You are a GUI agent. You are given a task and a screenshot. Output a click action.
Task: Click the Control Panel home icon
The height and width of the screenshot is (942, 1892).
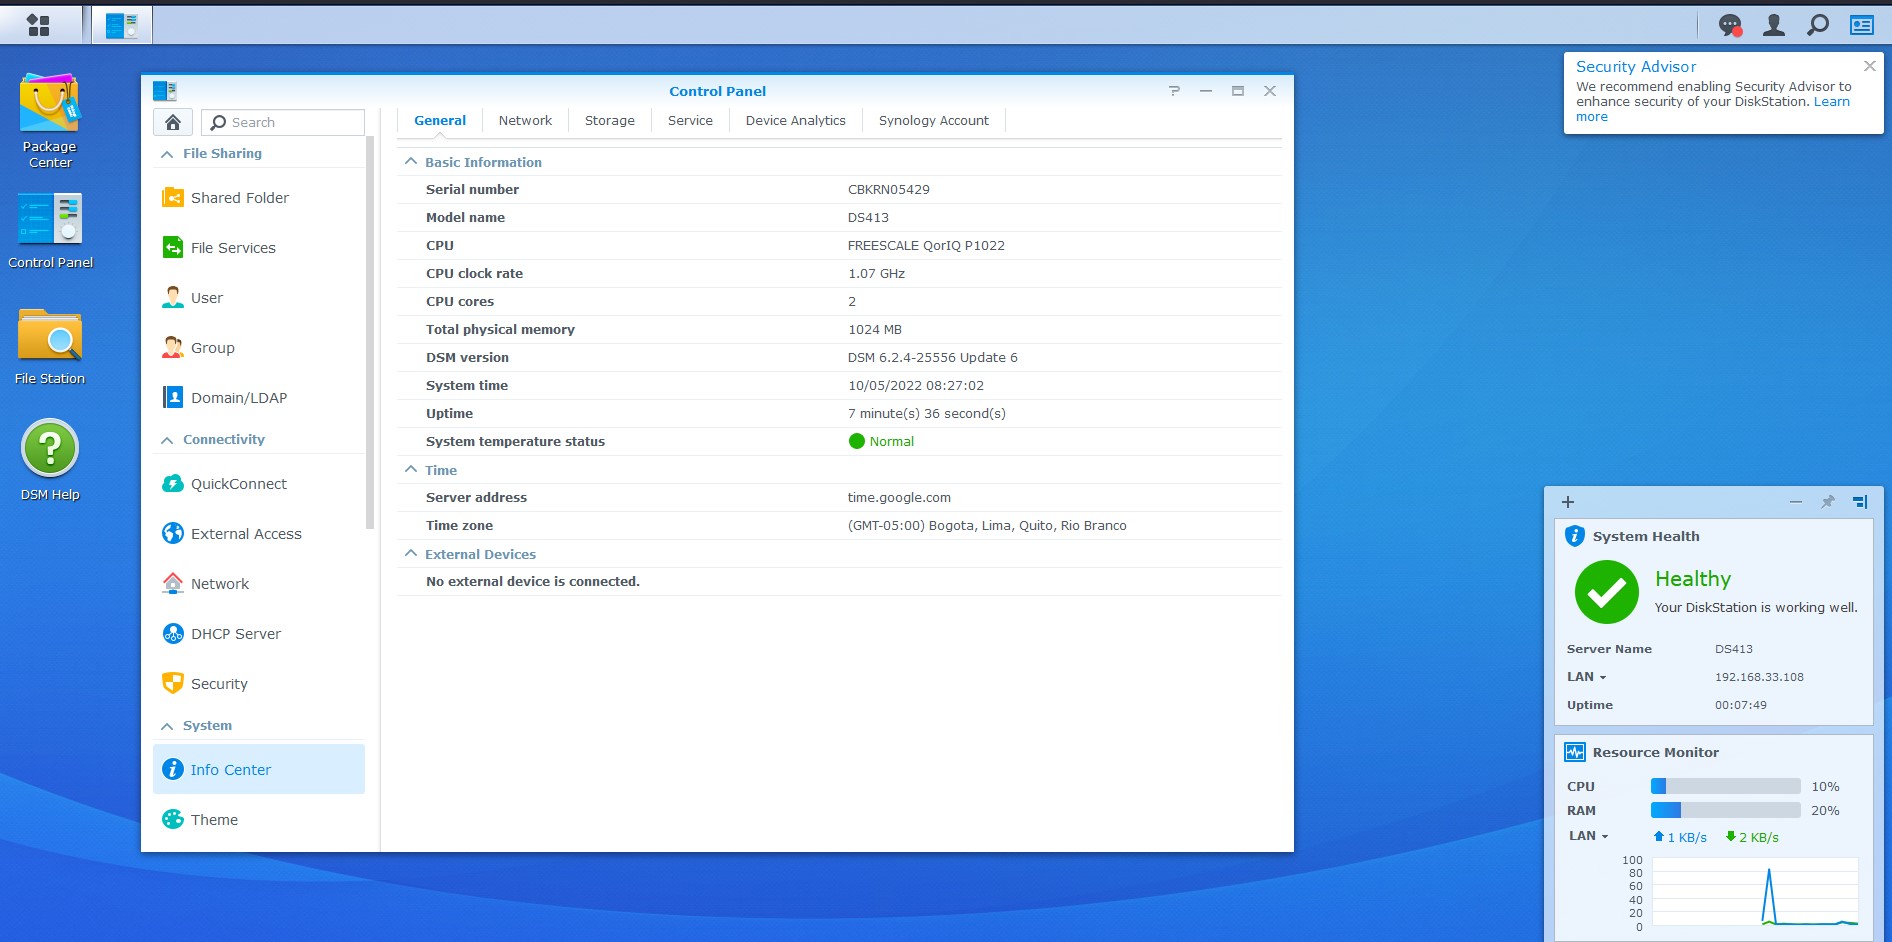[173, 122]
